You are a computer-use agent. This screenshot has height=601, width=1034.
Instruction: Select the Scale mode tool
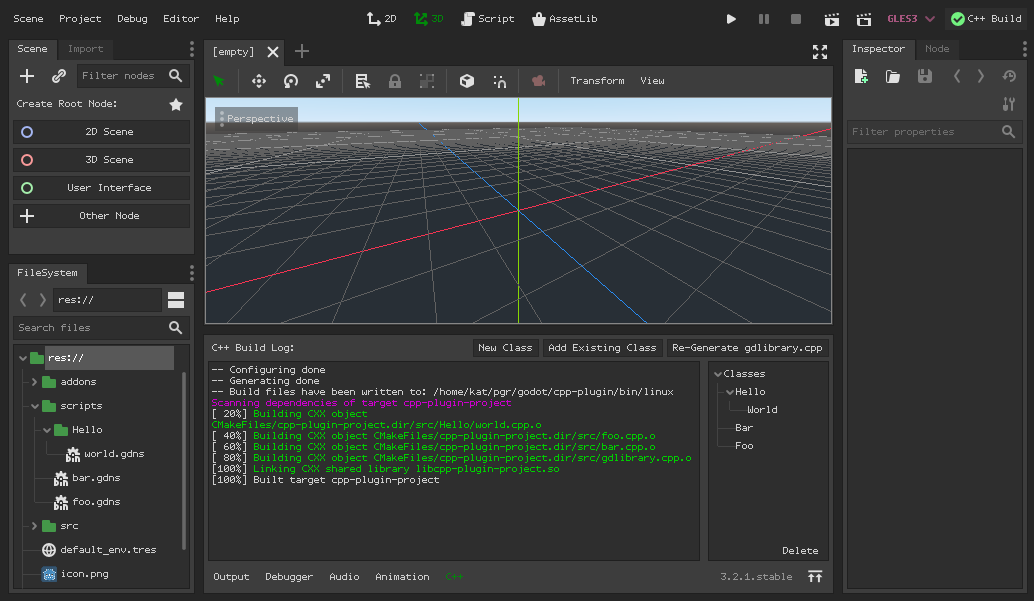tap(323, 81)
